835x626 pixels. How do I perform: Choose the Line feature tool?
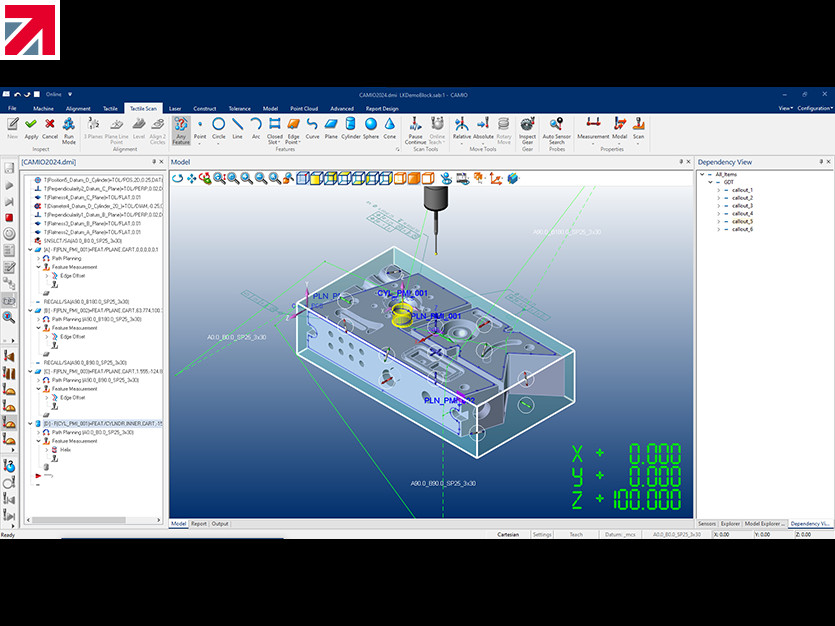click(x=238, y=128)
